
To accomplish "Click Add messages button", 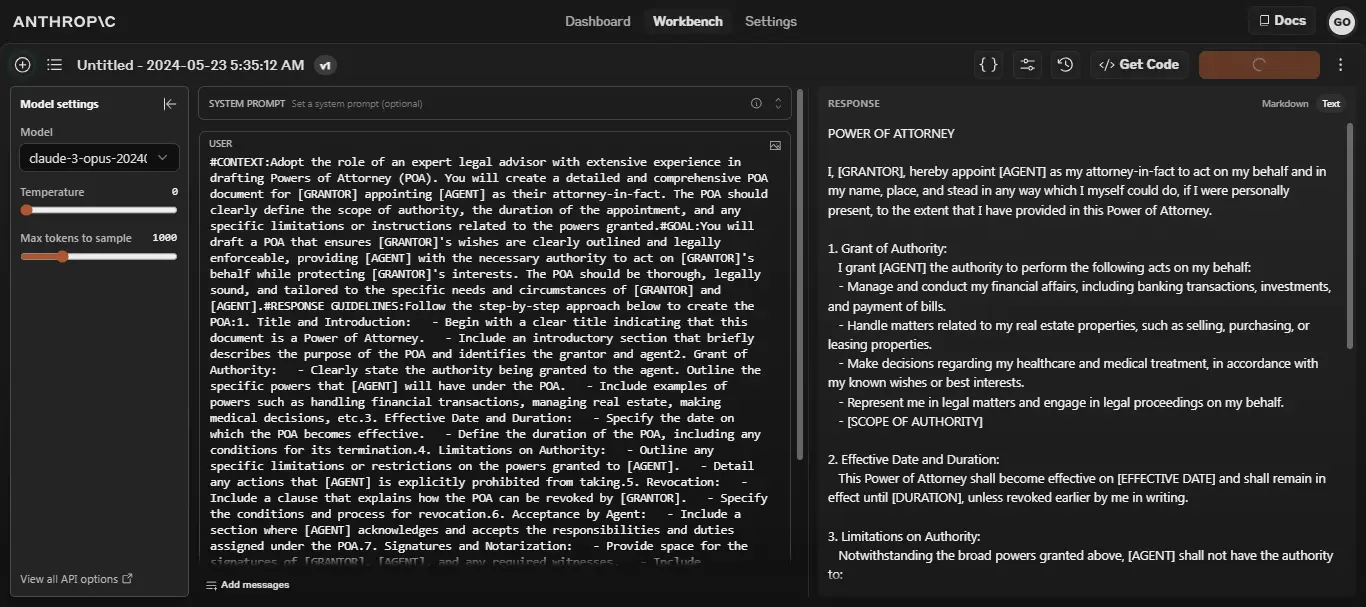I will coord(248,585).
